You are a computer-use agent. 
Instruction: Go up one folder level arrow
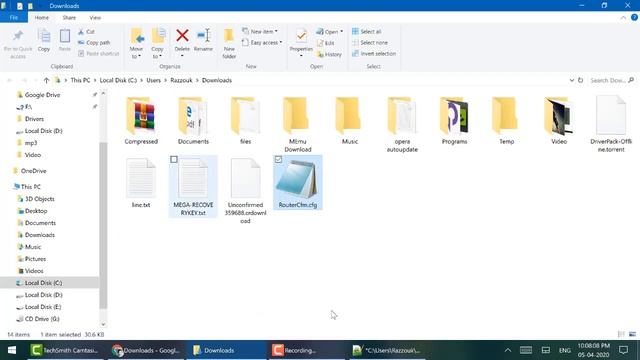pos(46,80)
